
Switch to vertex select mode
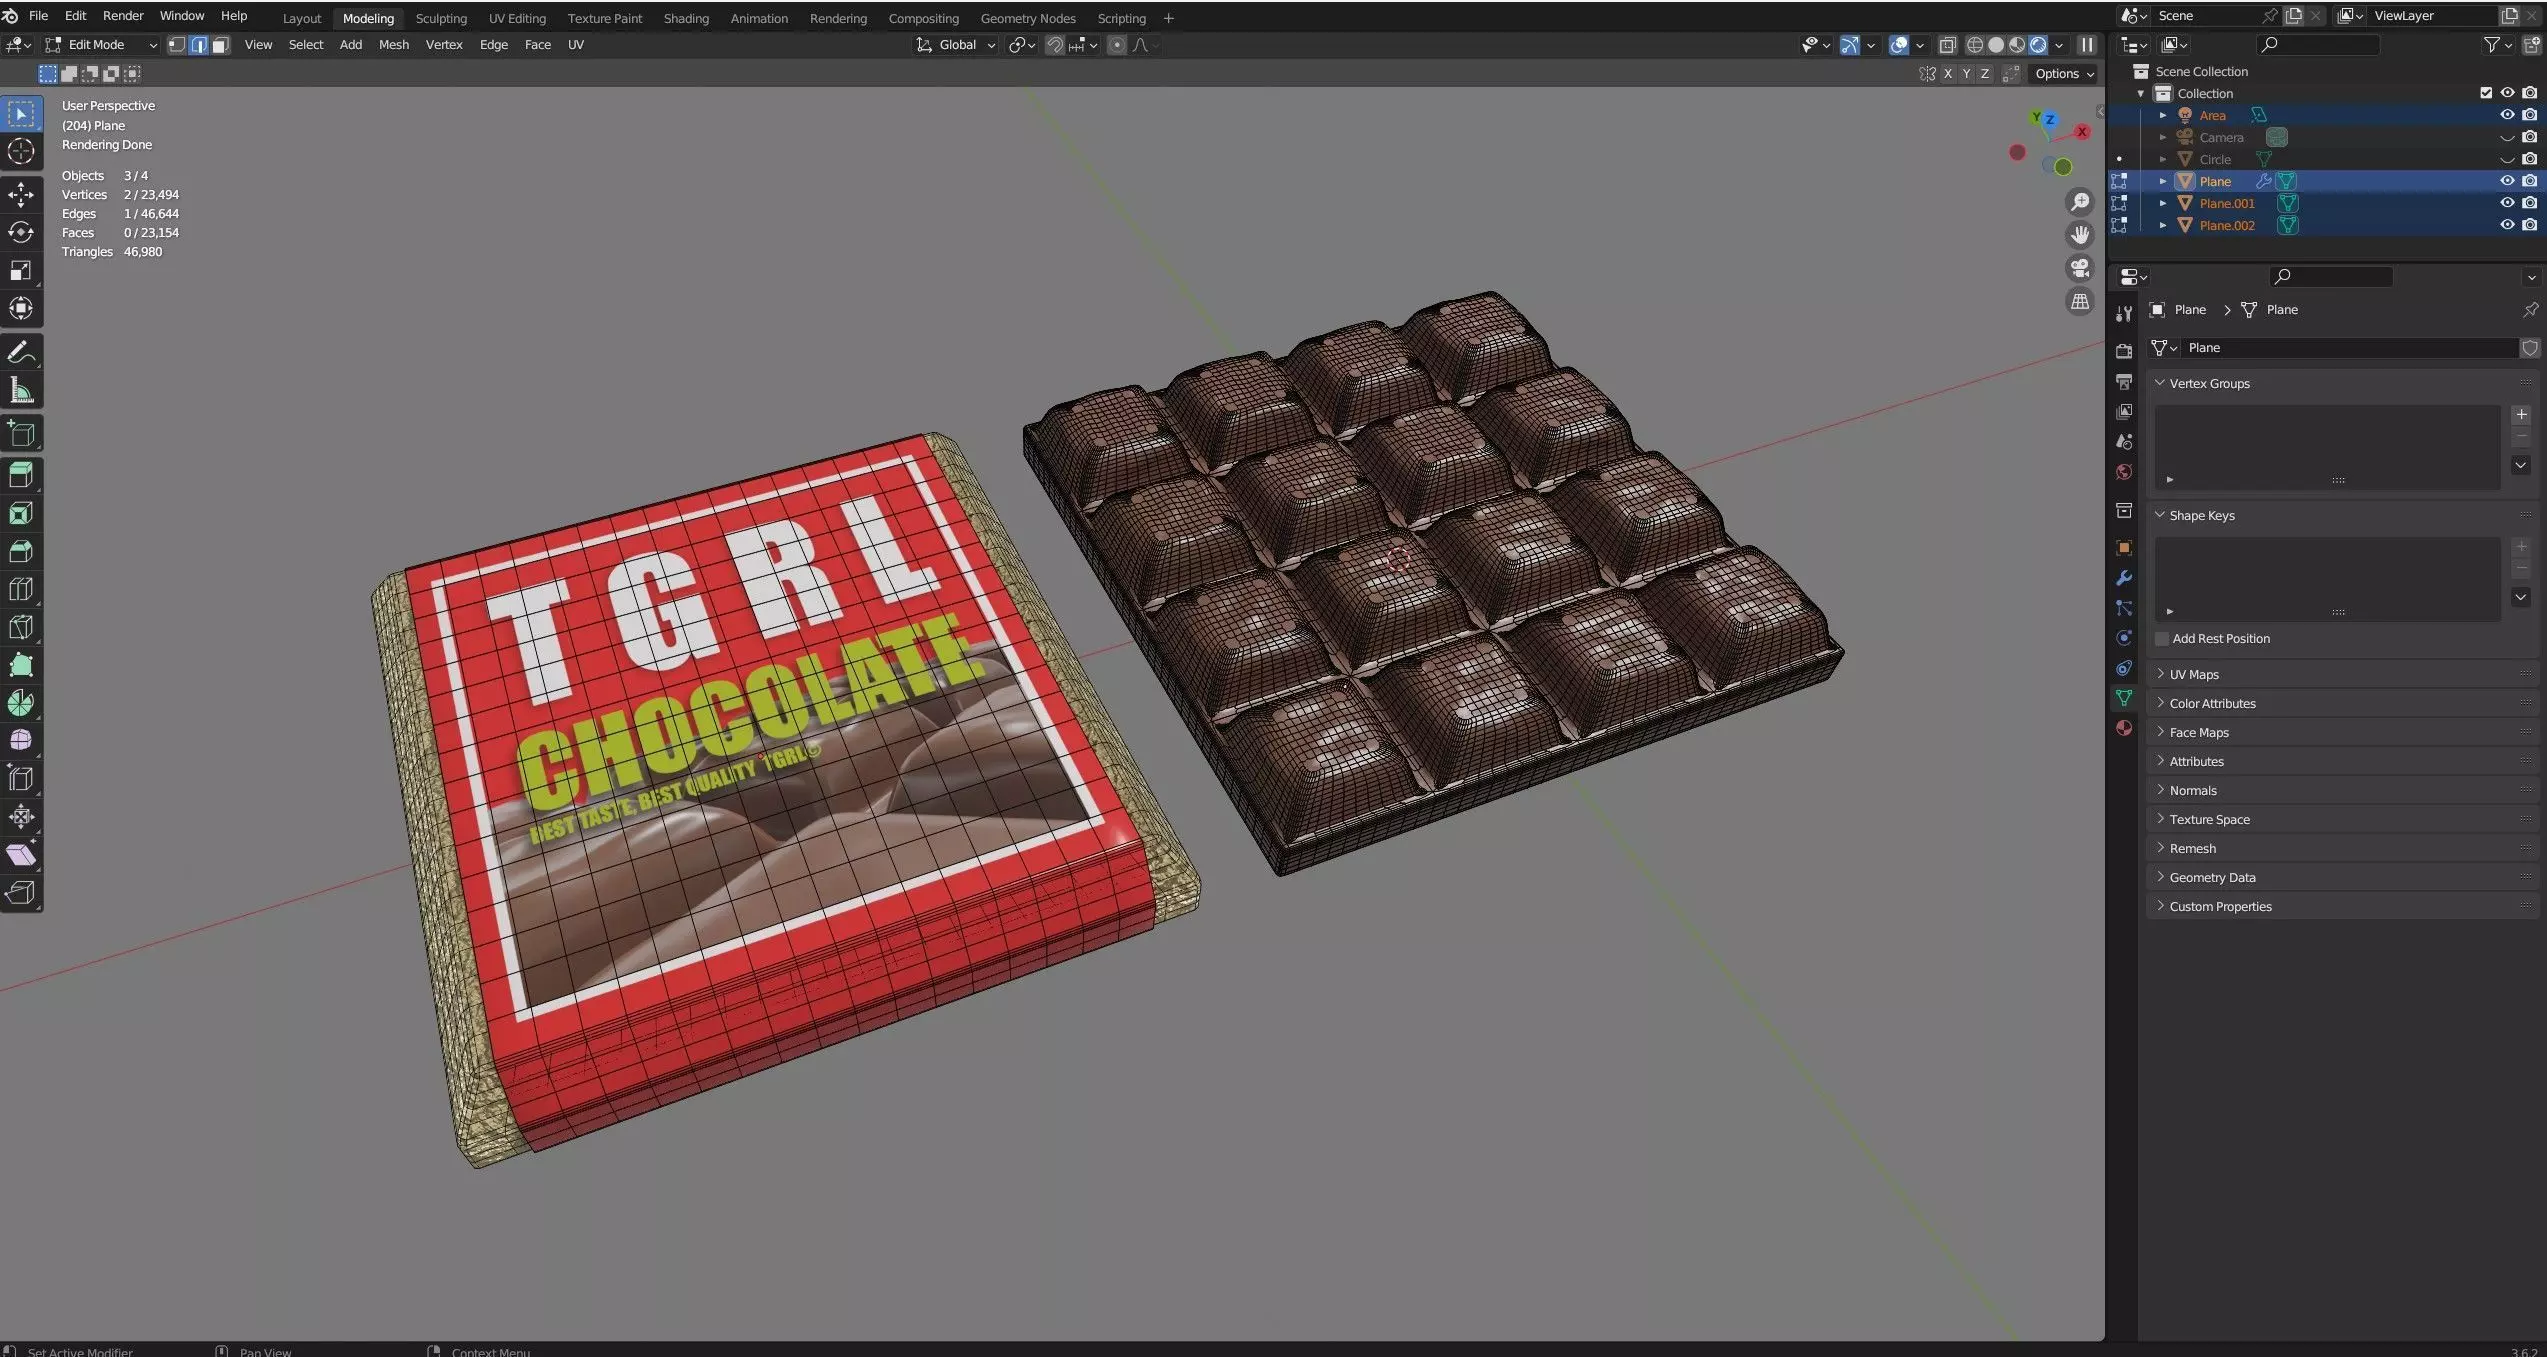pos(176,45)
